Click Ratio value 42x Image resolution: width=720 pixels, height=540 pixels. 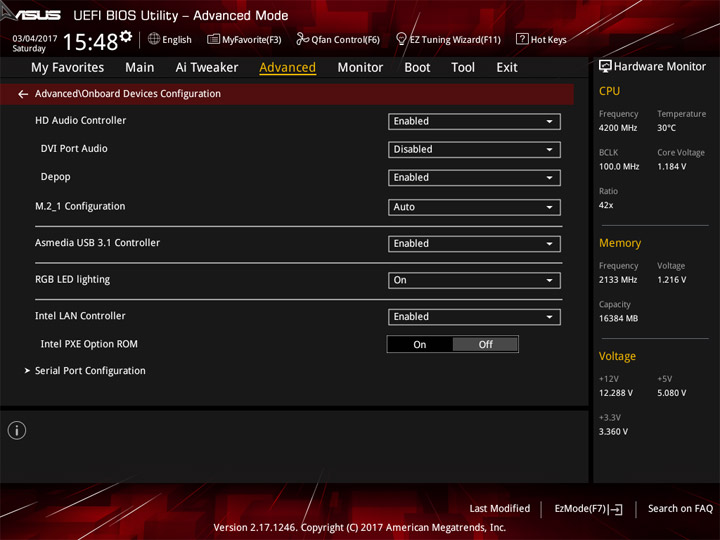tap(606, 205)
